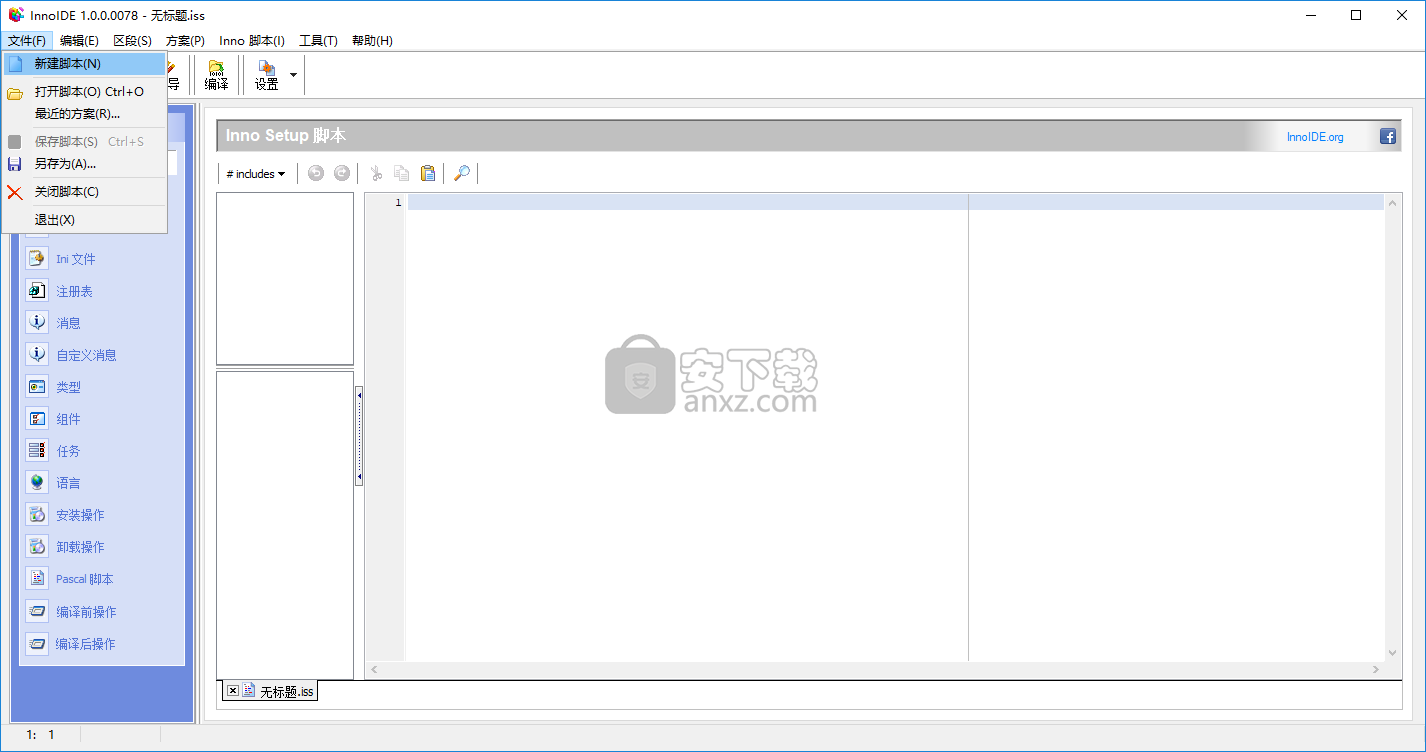This screenshot has height=752, width=1426.
Task: Click the 1: 1 cursor position in status bar
Action: click(x=41, y=735)
